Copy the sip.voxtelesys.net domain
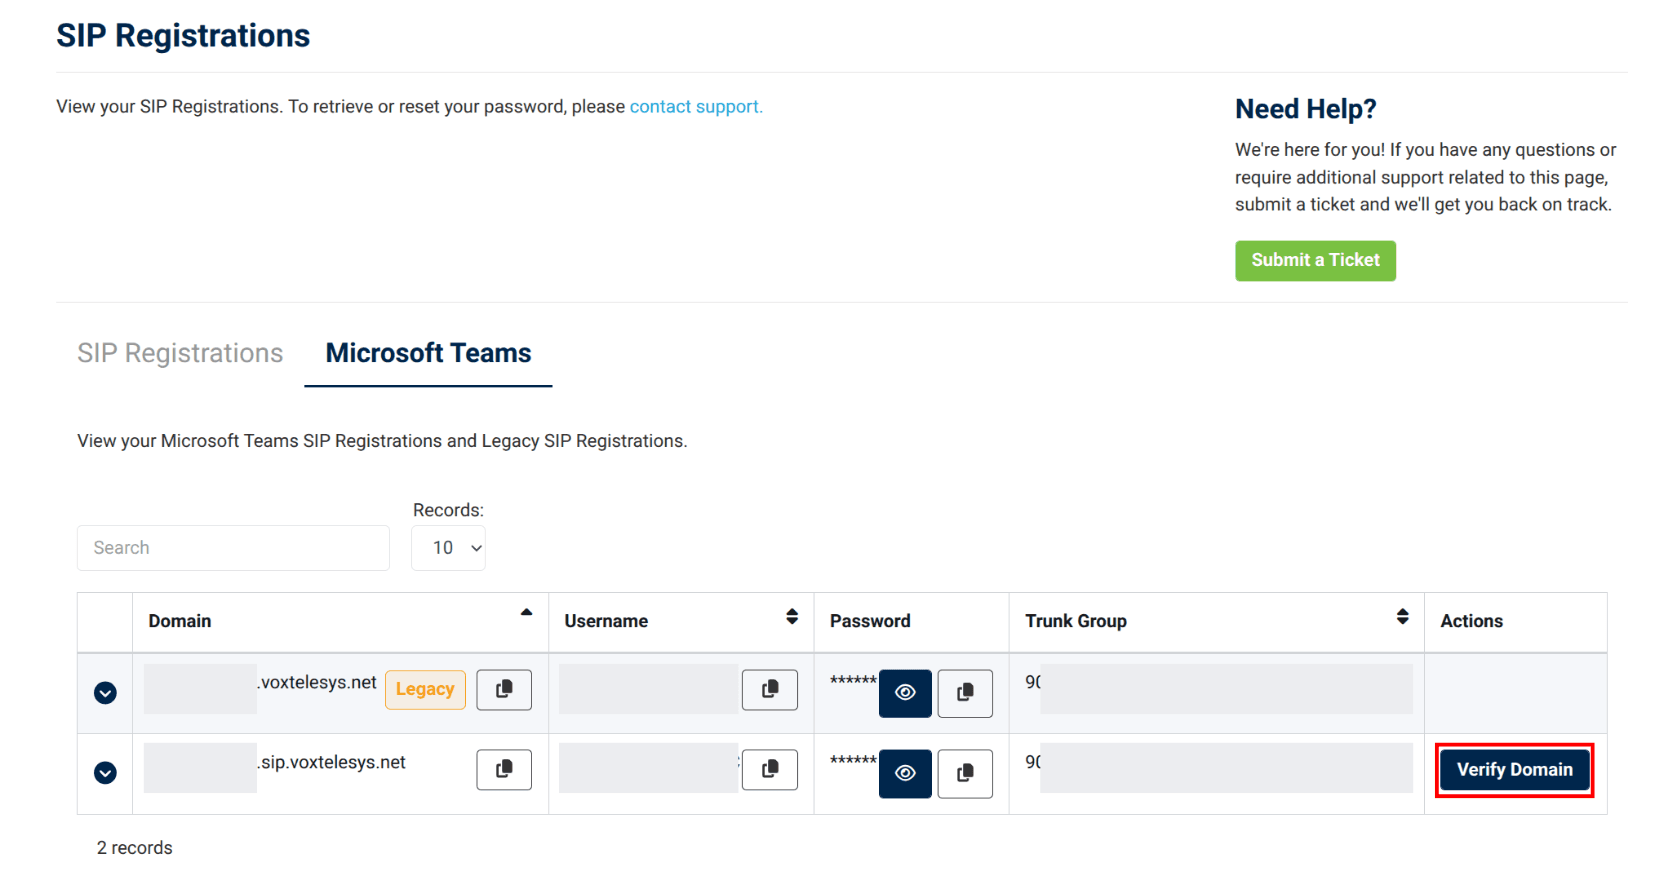This screenshot has height=881, width=1669. [x=504, y=769]
